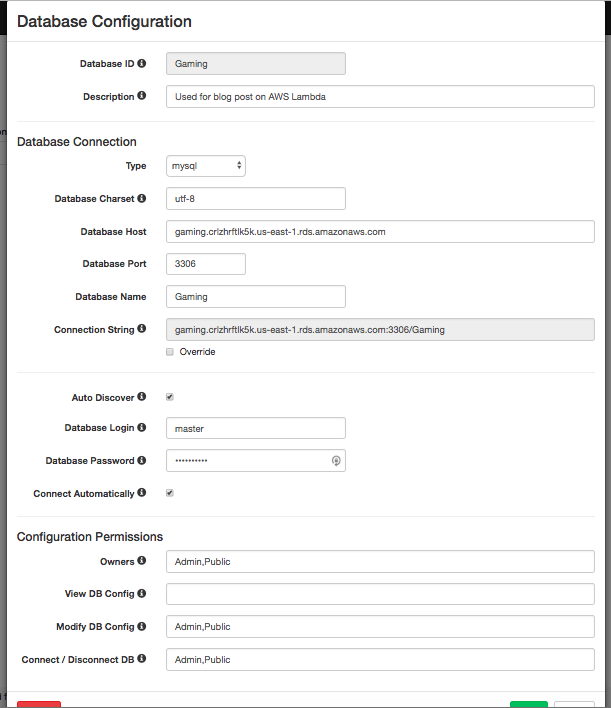Image resolution: width=611 pixels, height=708 pixels.
Task: Open the database Type dropdown showing mysql
Action: 206,166
